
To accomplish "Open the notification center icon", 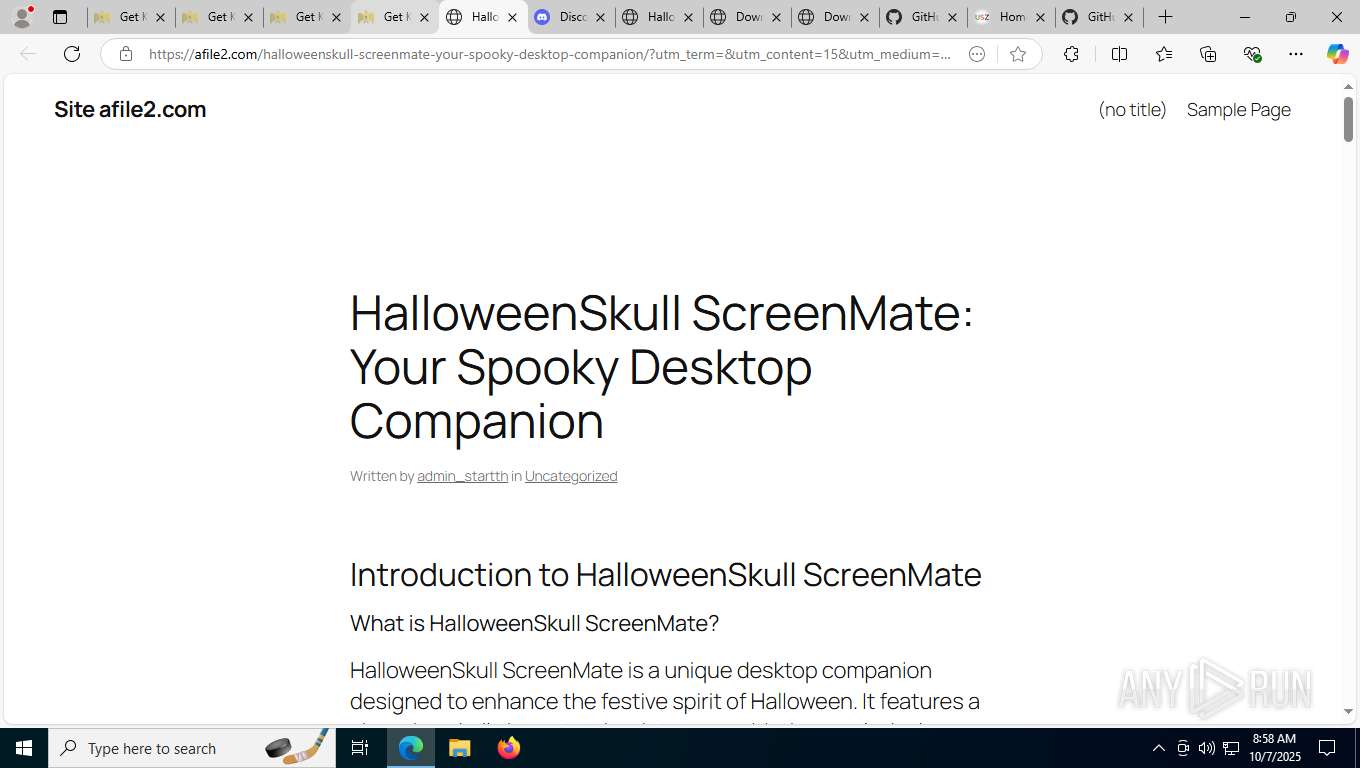I will [1327, 748].
